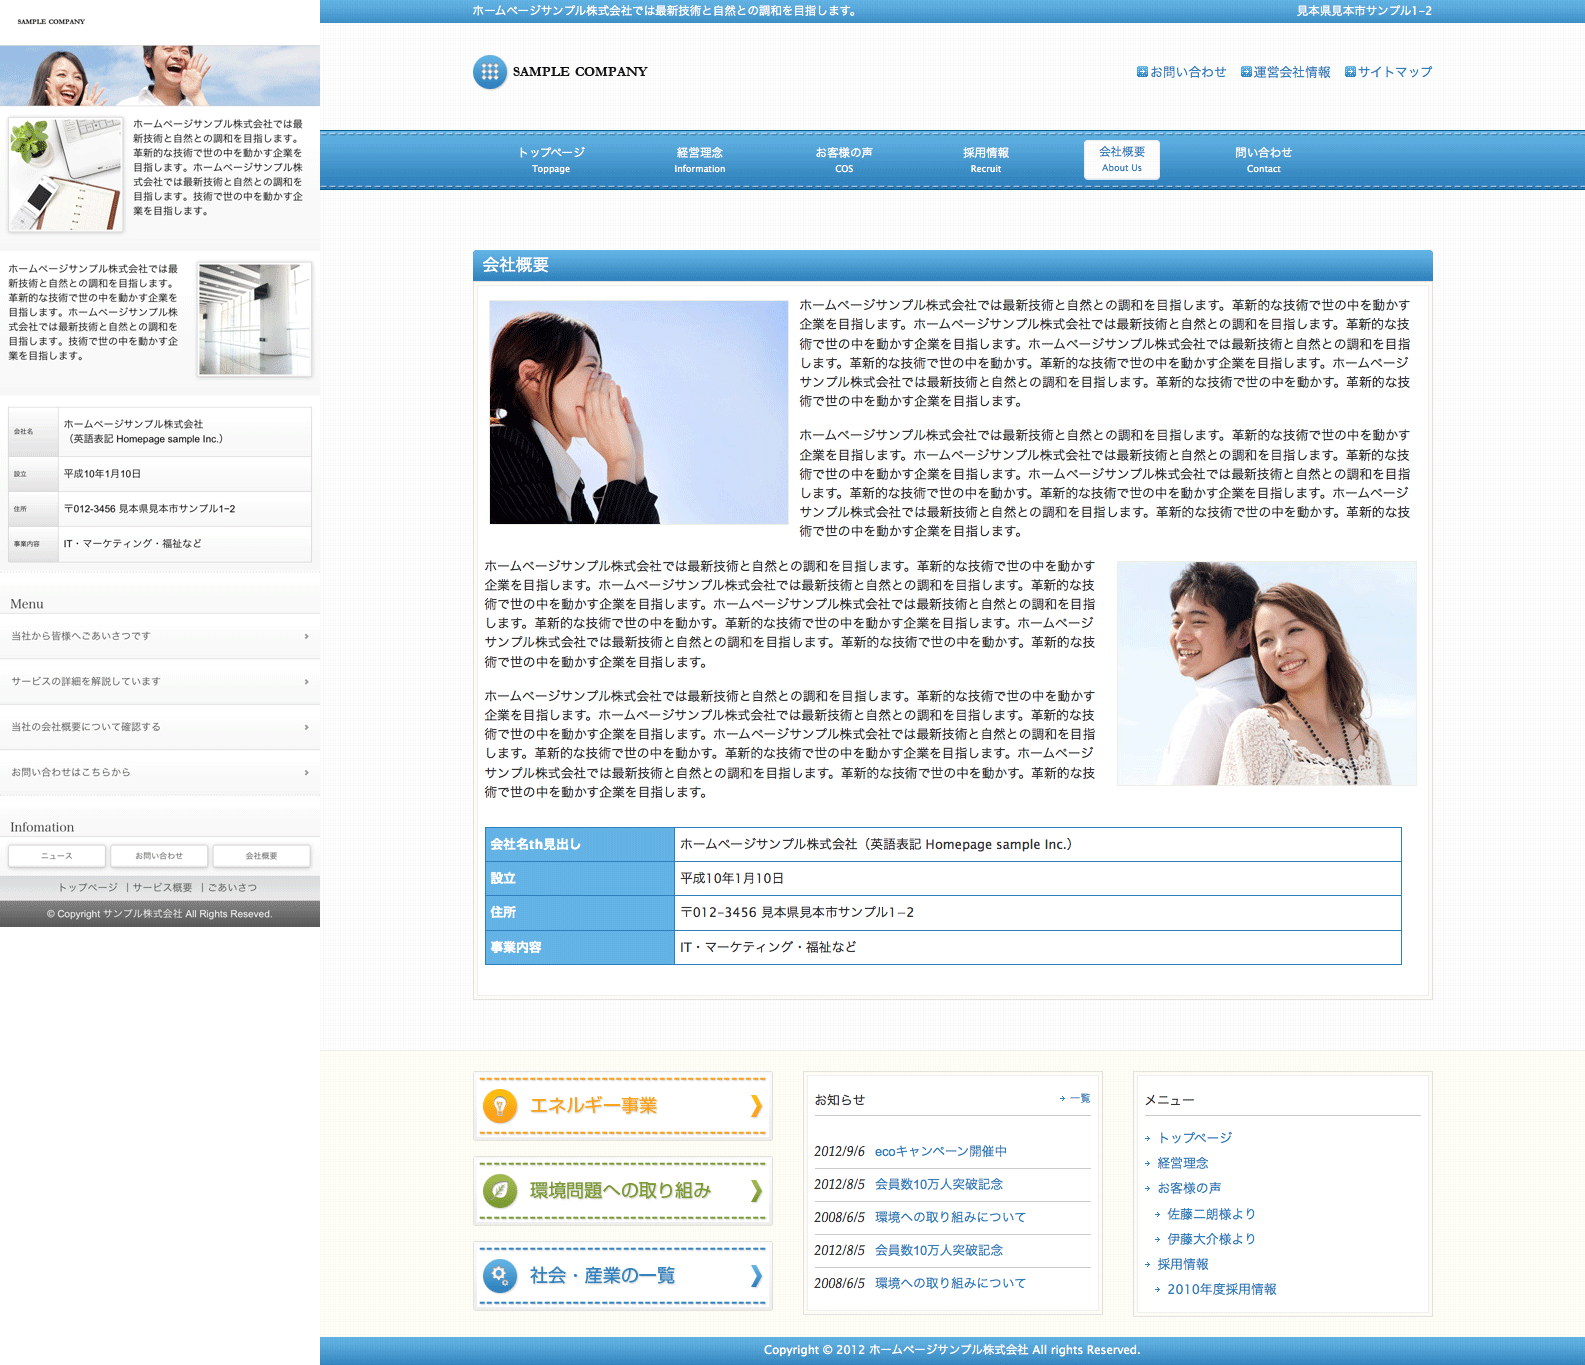
Task: Expand お問い合わせはこちらから sidebar menu arrow
Action: [x=306, y=773]
